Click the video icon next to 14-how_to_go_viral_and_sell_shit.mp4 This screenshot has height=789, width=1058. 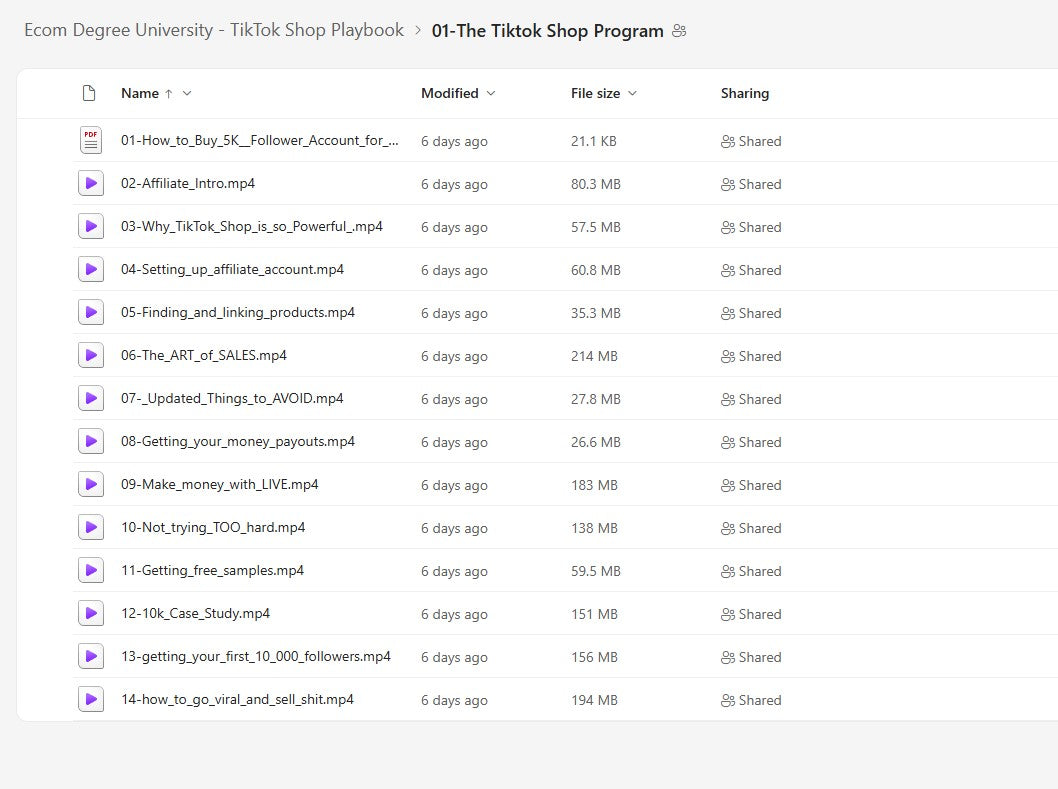90,699
